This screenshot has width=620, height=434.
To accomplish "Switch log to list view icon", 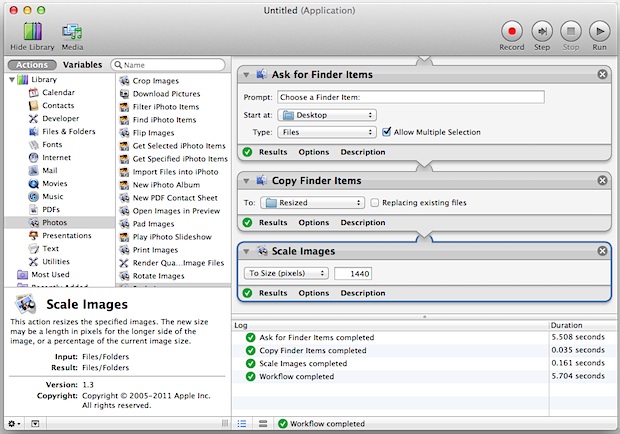I will click(x=242, y=424).
